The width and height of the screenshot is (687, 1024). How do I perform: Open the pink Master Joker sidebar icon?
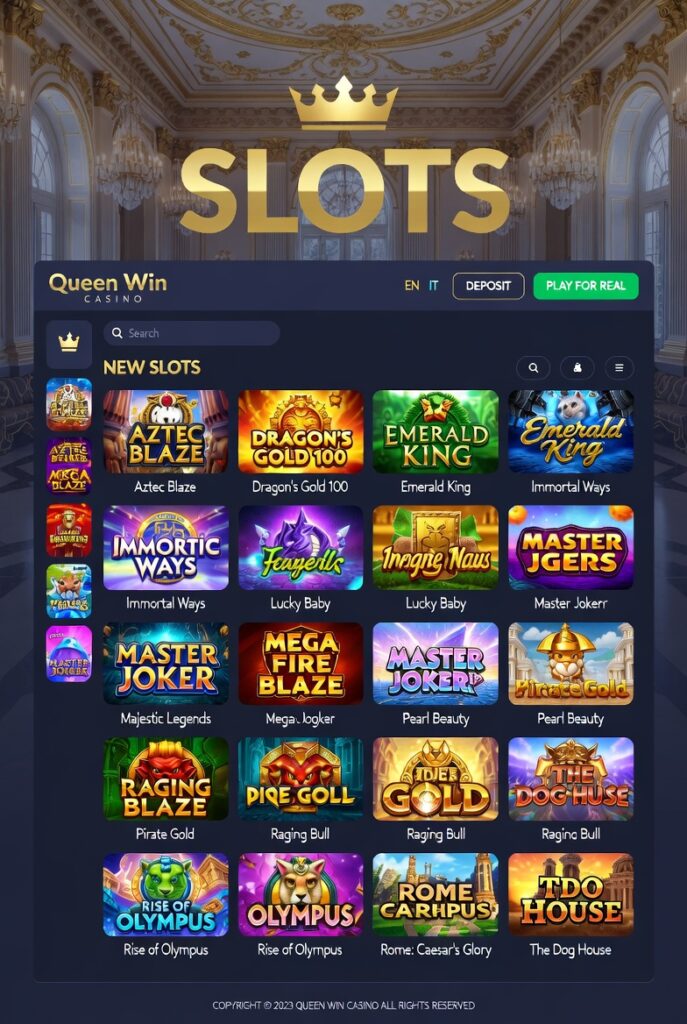click(69, 654)
